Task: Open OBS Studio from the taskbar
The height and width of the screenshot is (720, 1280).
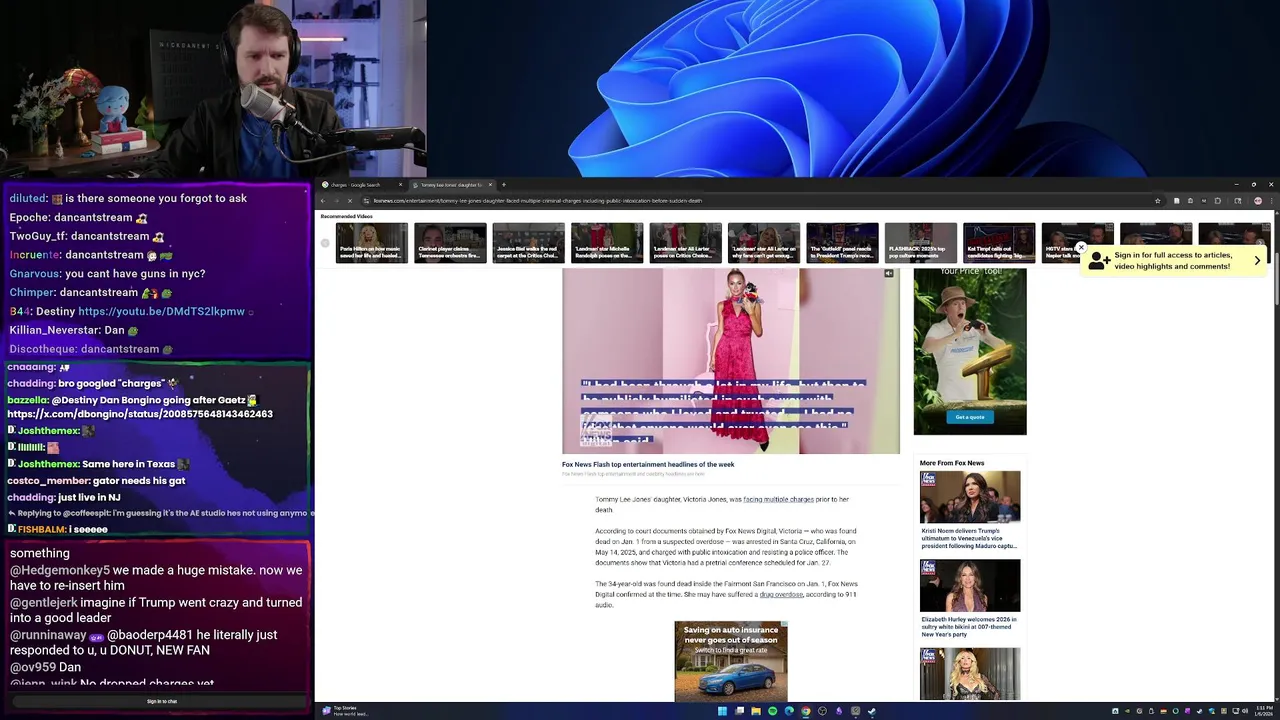Action: tap(822, 711)
